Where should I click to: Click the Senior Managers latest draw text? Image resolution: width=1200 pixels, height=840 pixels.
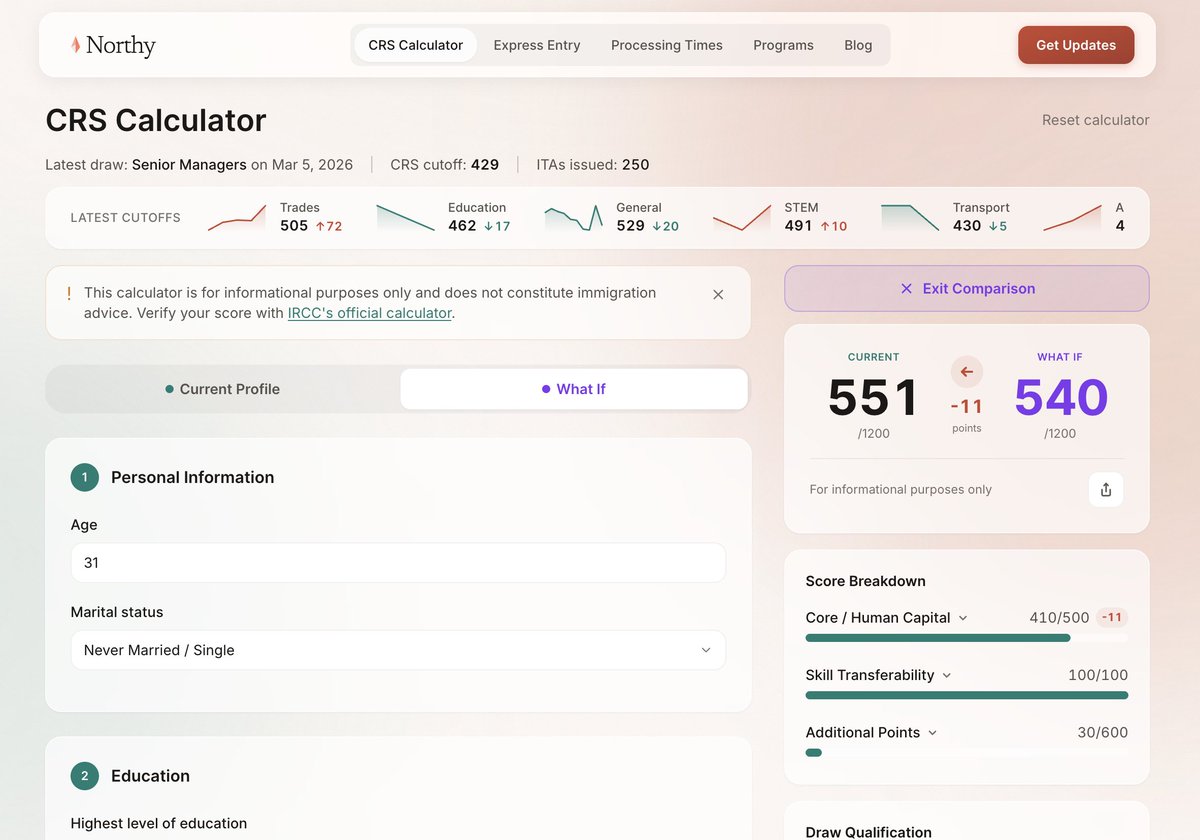[189, 165]
